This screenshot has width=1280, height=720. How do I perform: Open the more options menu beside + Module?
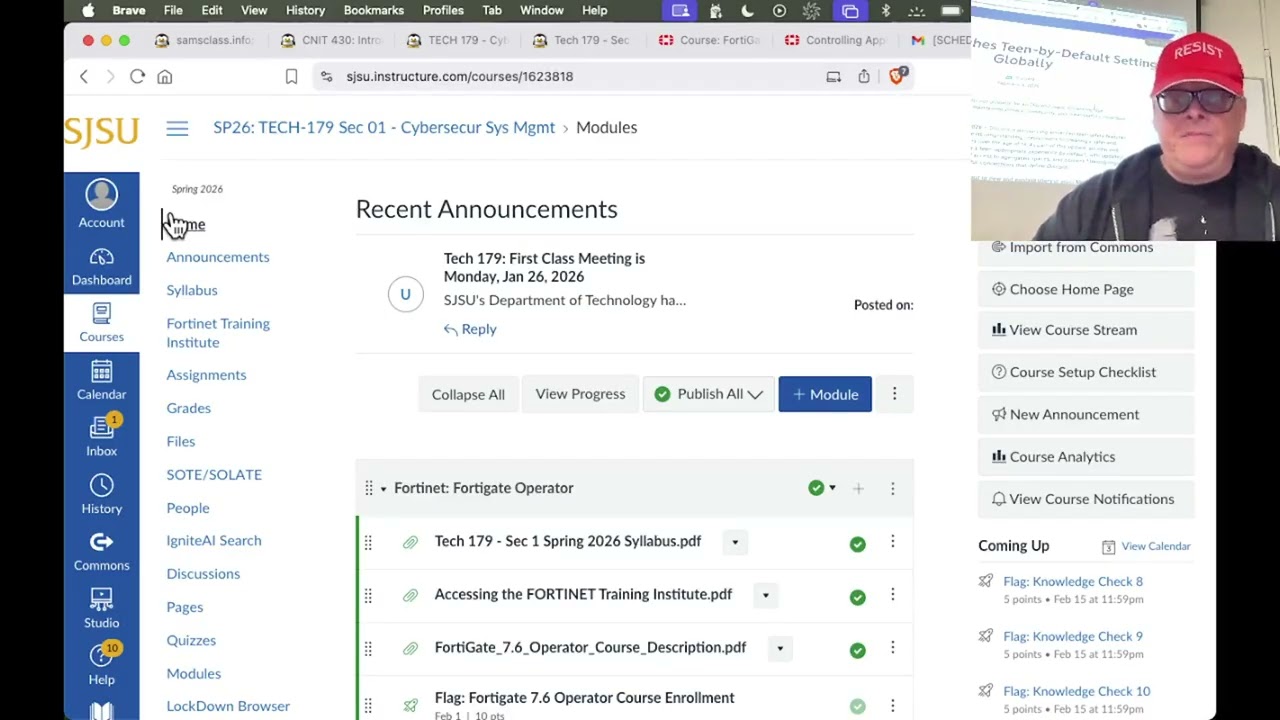(894, 394)
